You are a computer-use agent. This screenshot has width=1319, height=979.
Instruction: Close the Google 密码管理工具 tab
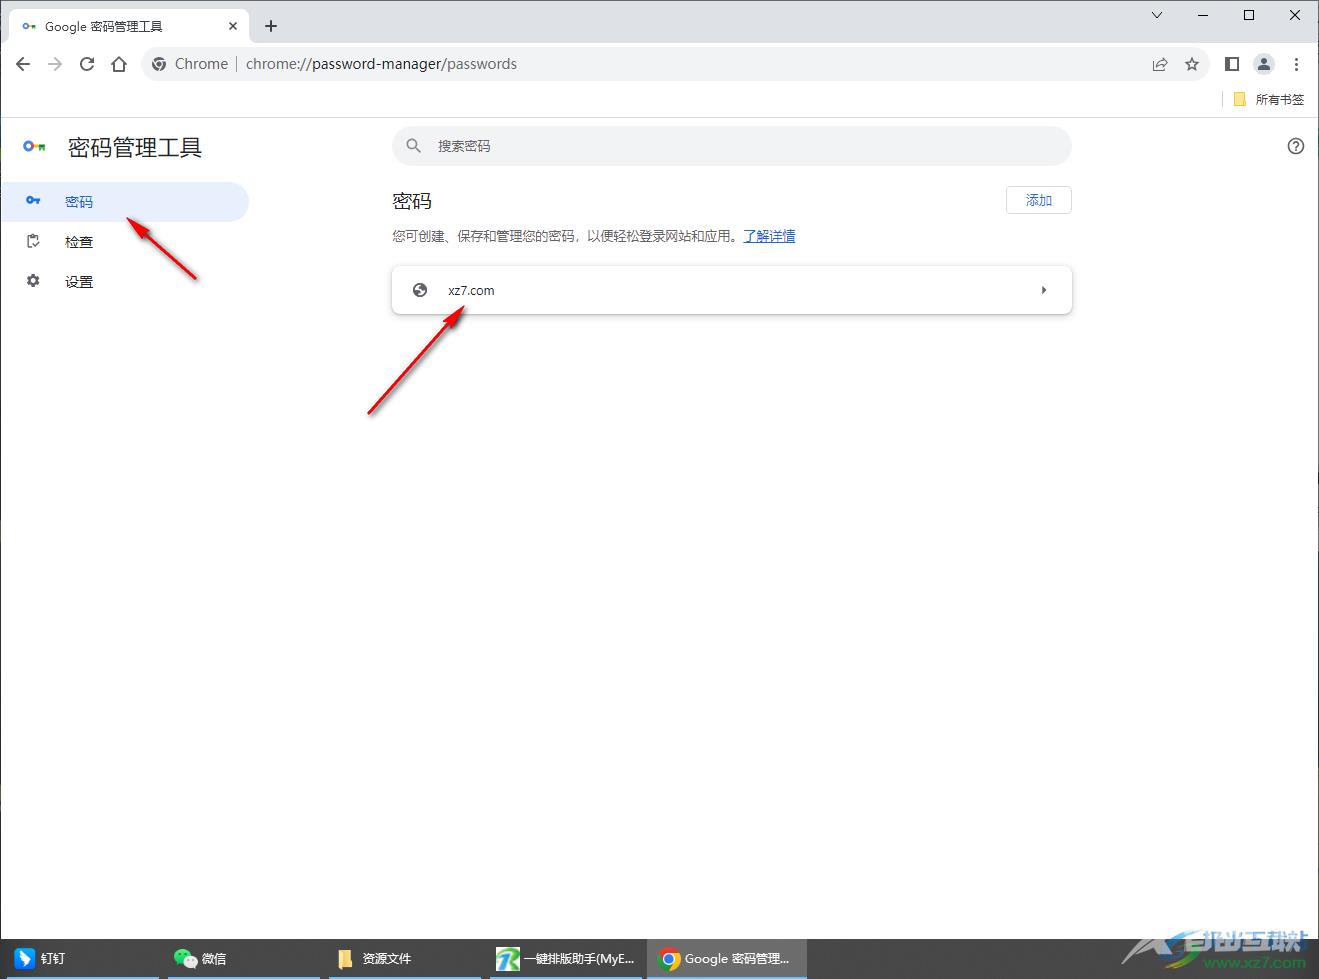(233, 27)
